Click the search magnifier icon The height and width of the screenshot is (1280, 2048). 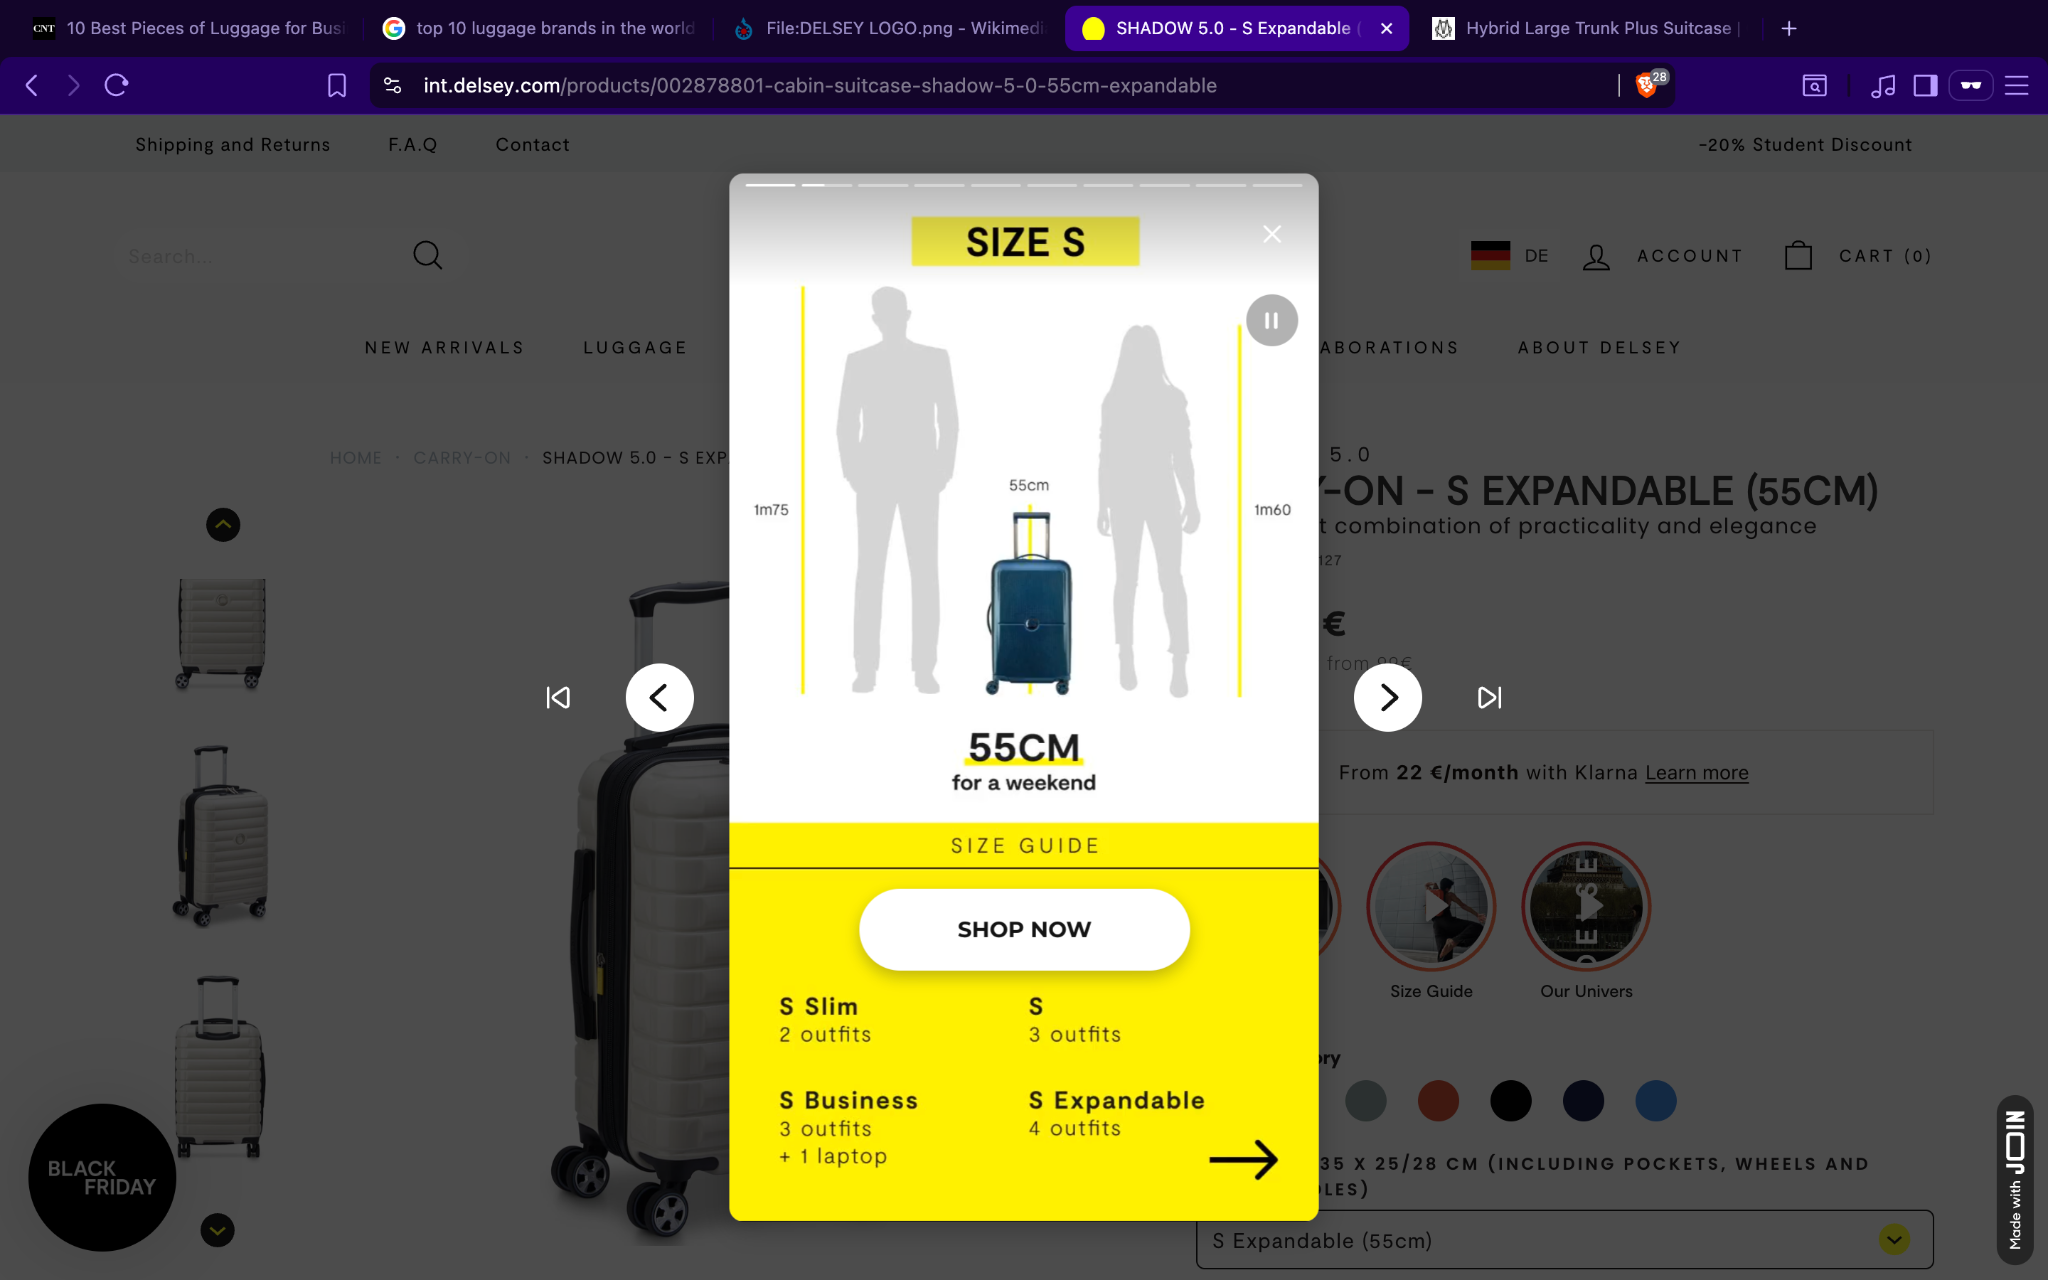(427, 255)
